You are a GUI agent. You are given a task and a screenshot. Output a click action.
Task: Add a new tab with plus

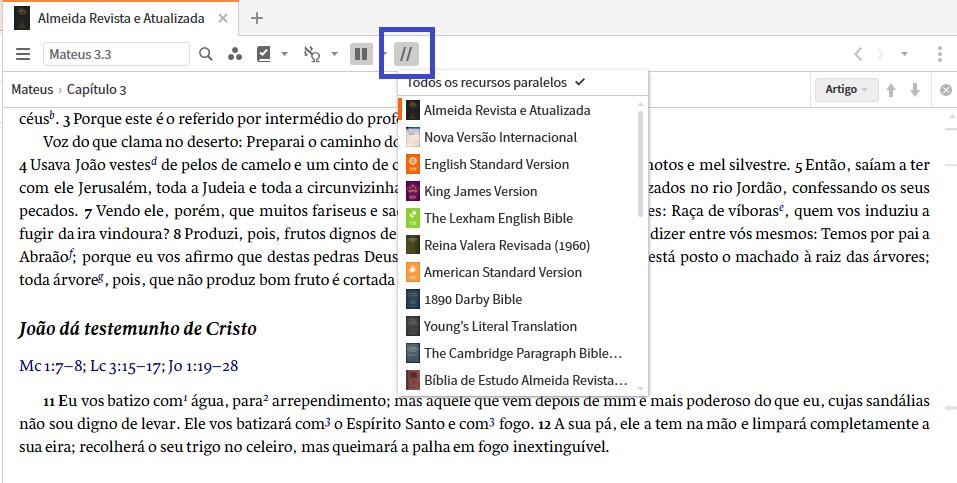(x=257, y=18)
